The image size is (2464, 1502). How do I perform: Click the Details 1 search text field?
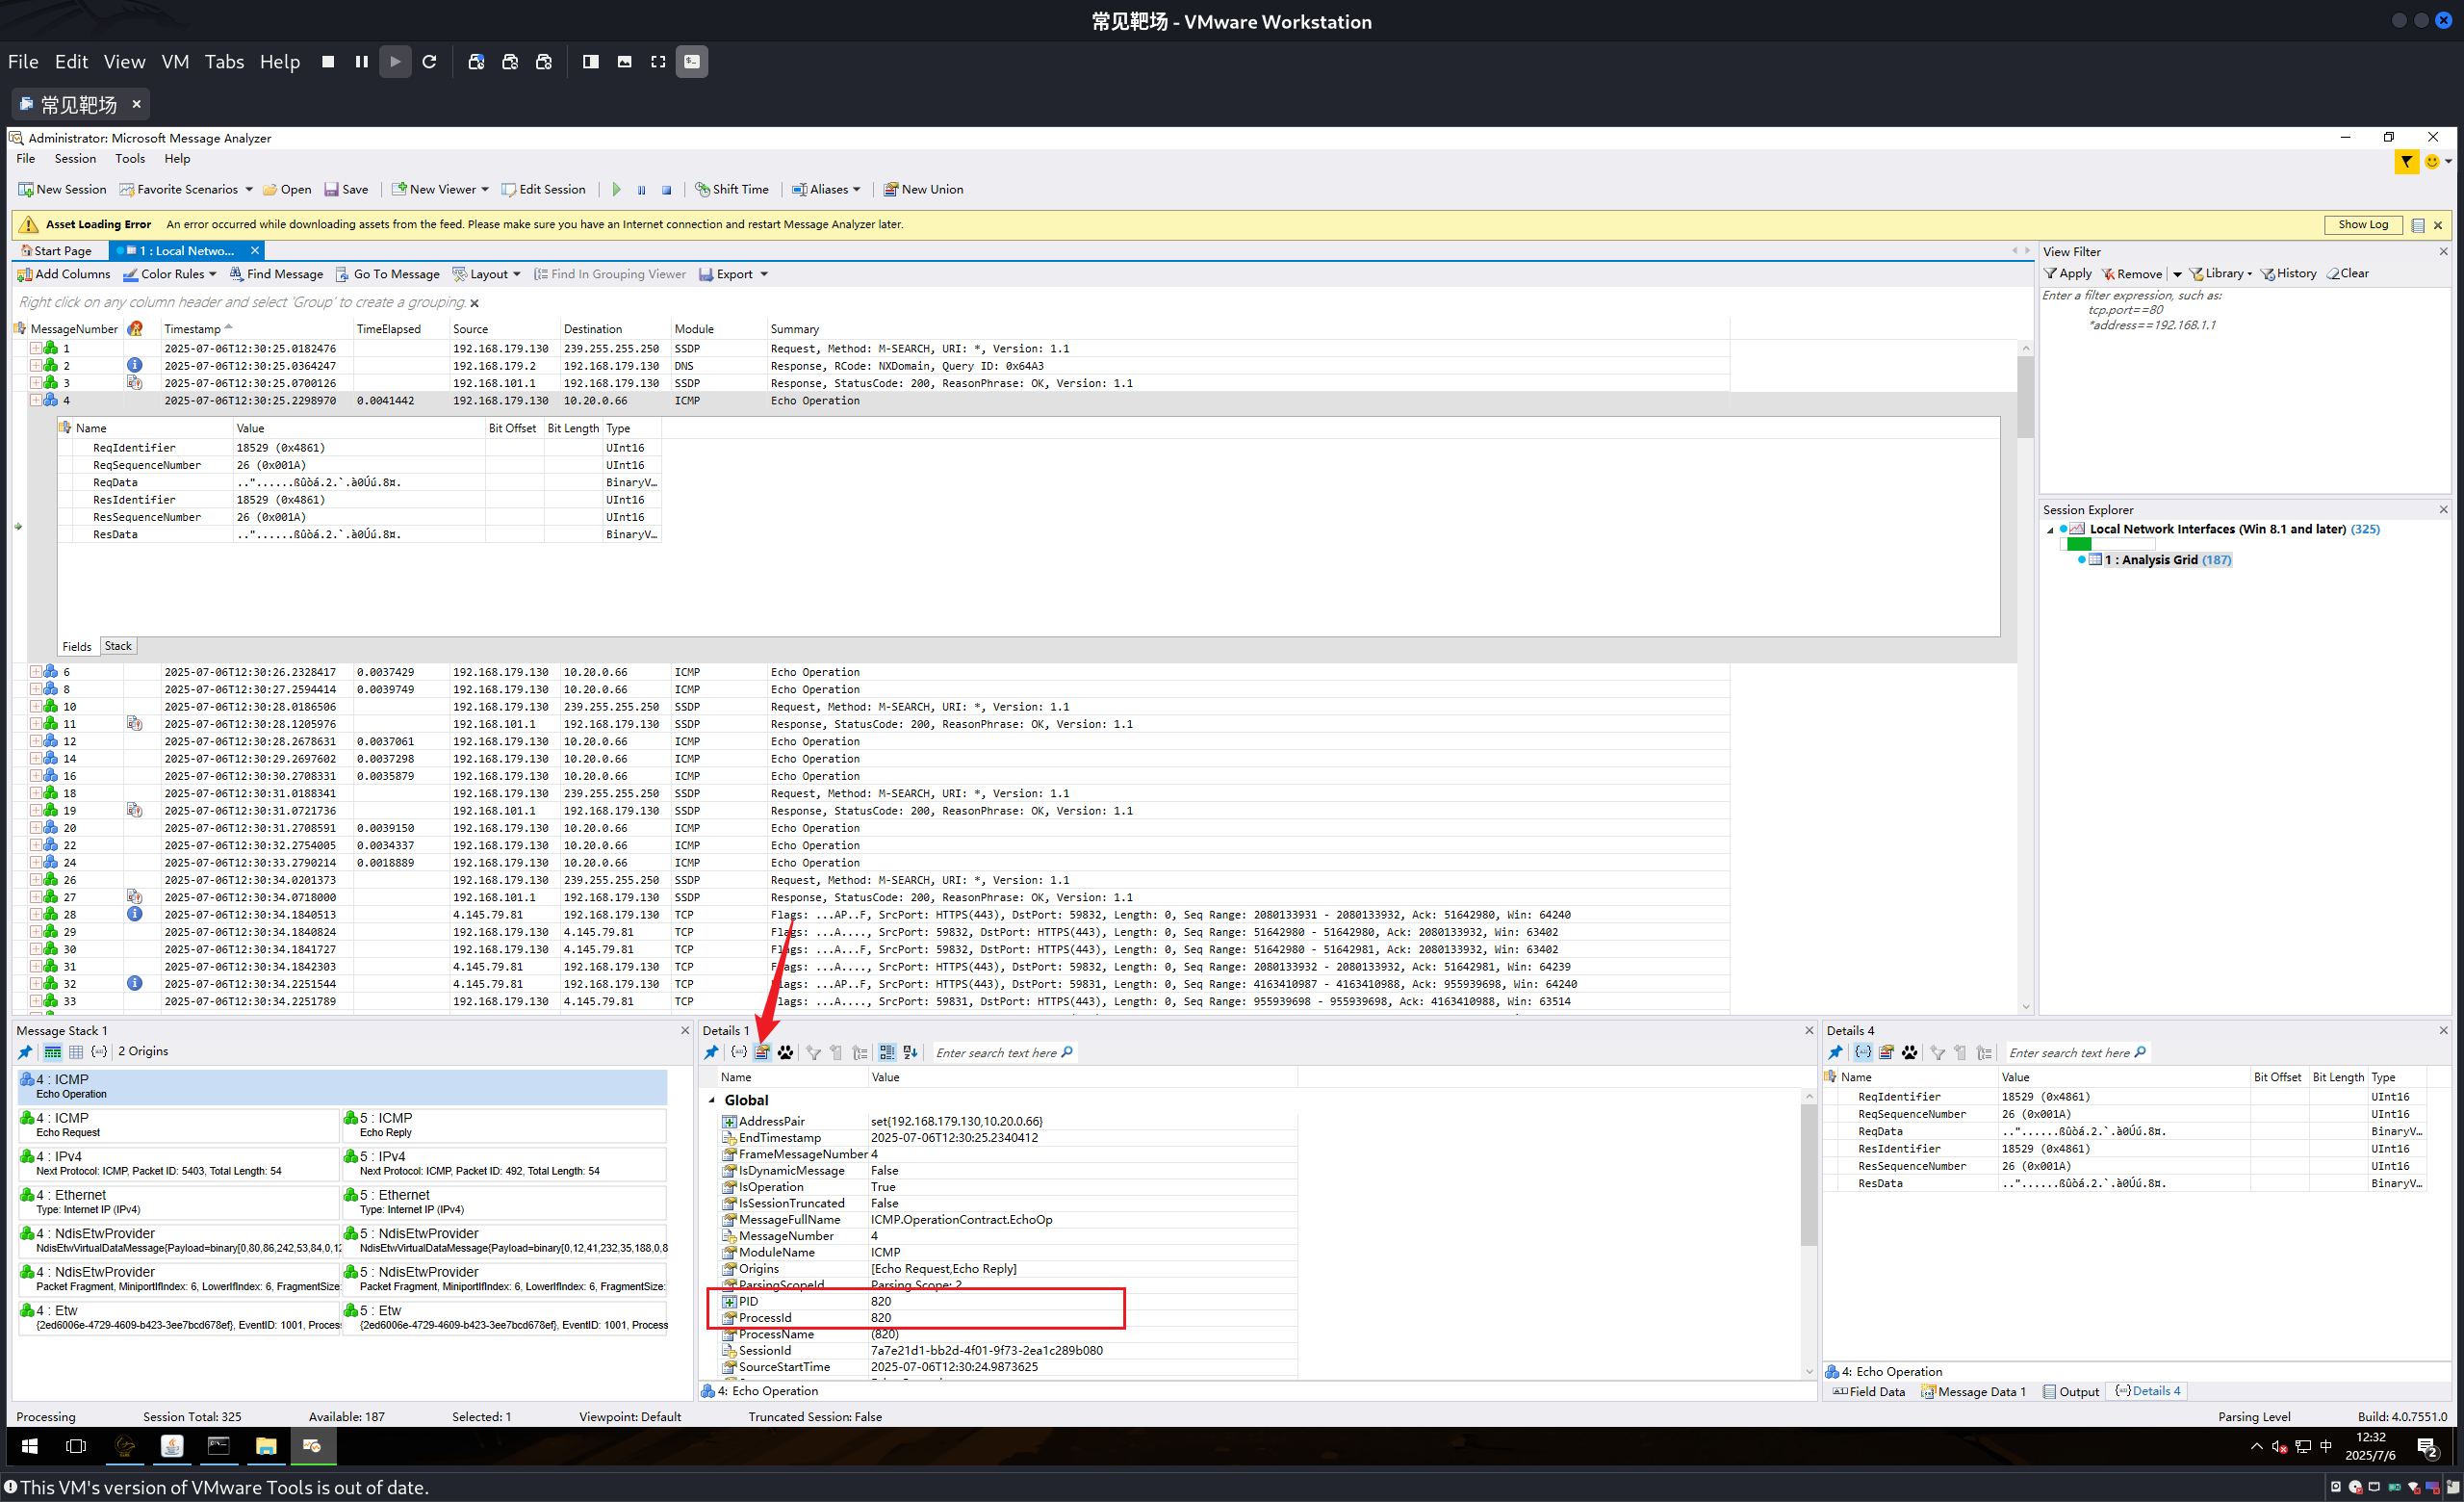tap(996, 1052)
